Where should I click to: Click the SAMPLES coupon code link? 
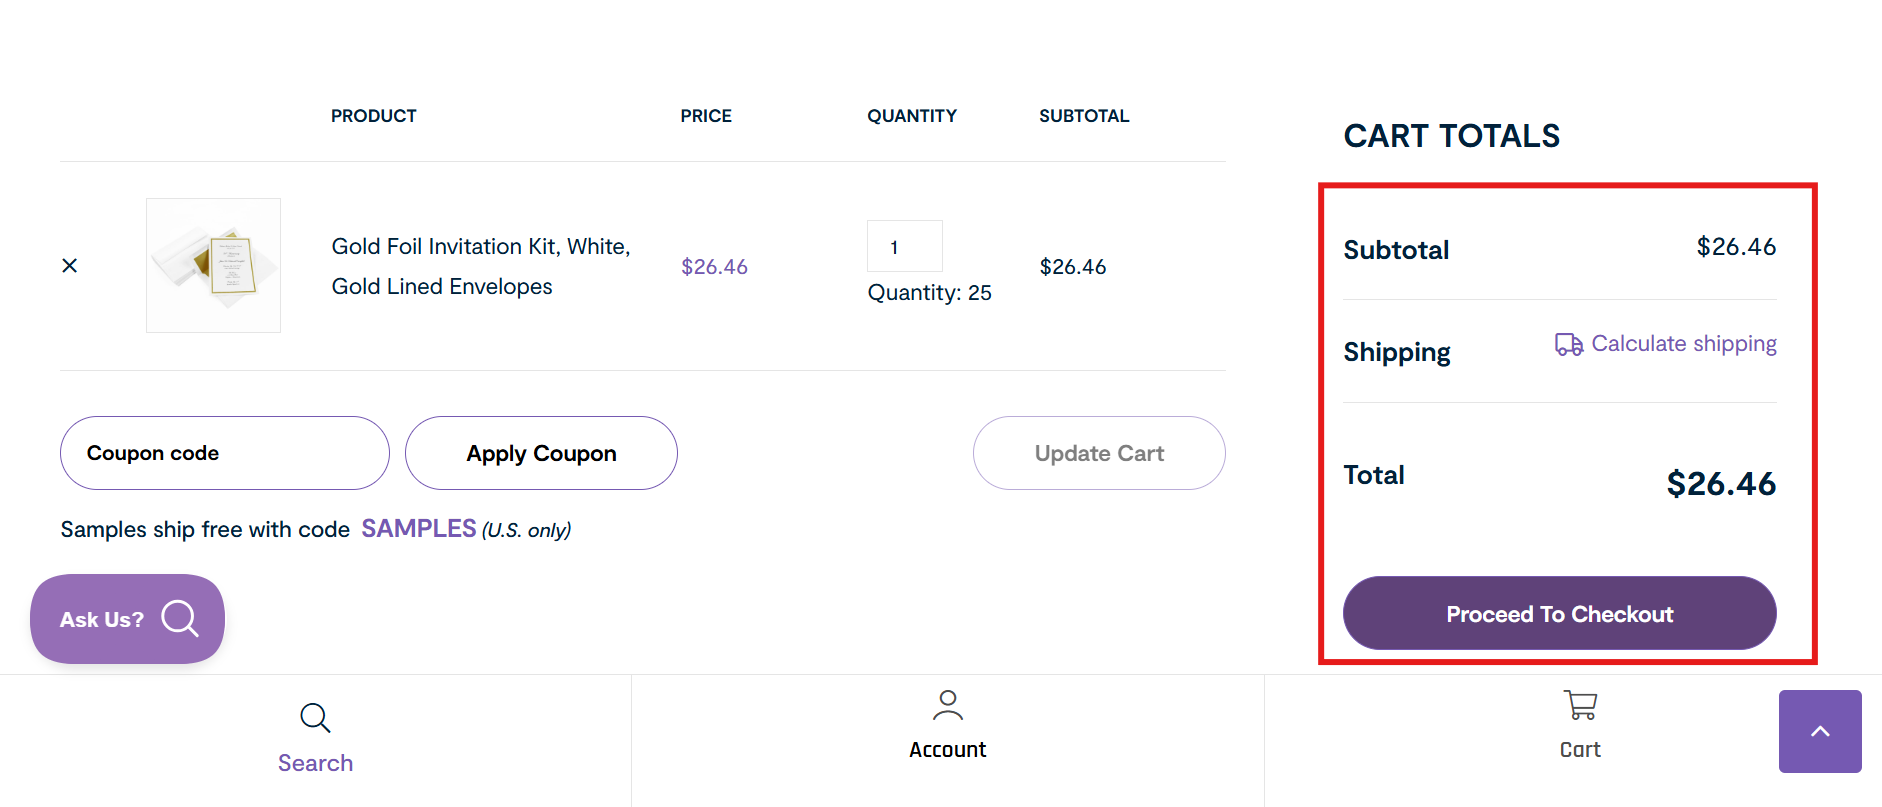pyautogui.click(x=418, y=528)
